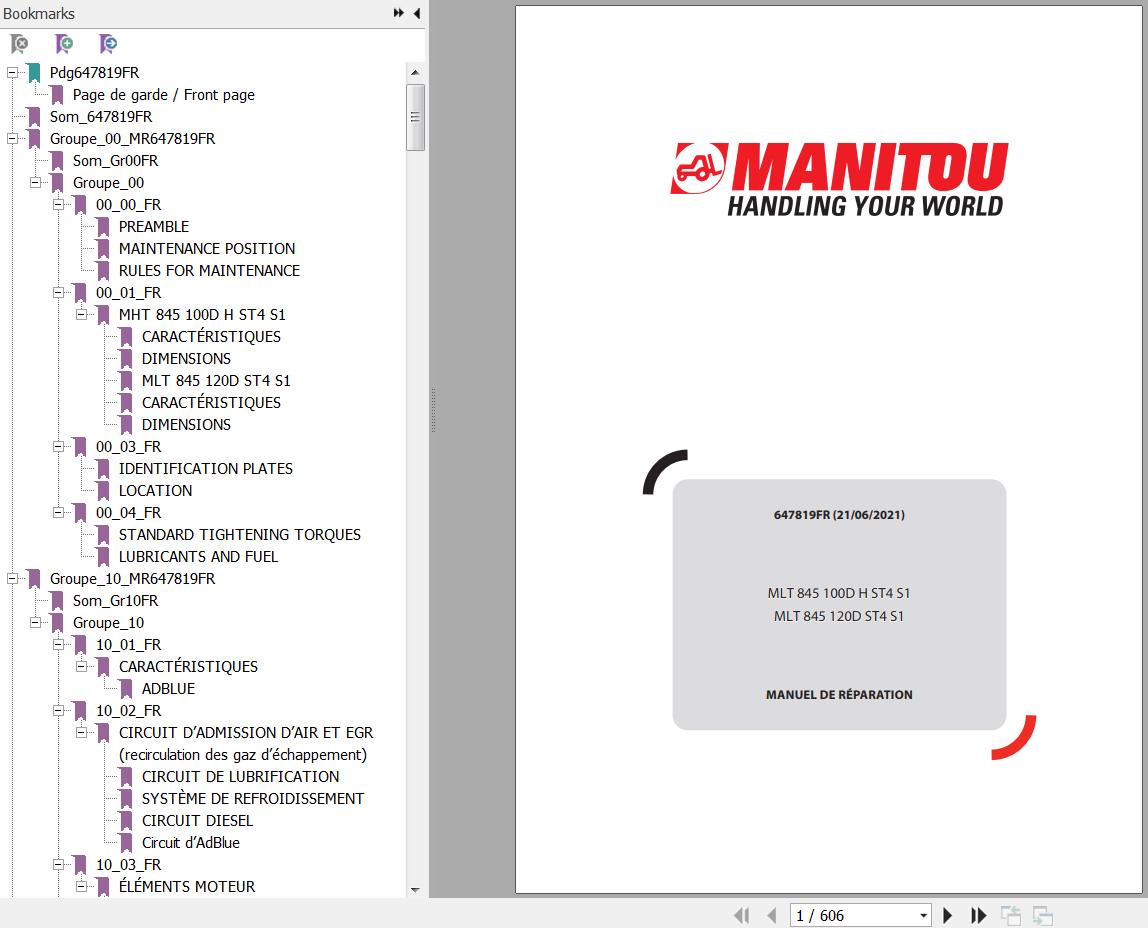Click the bookmarks scrollbar up arrow

[415, 72]
